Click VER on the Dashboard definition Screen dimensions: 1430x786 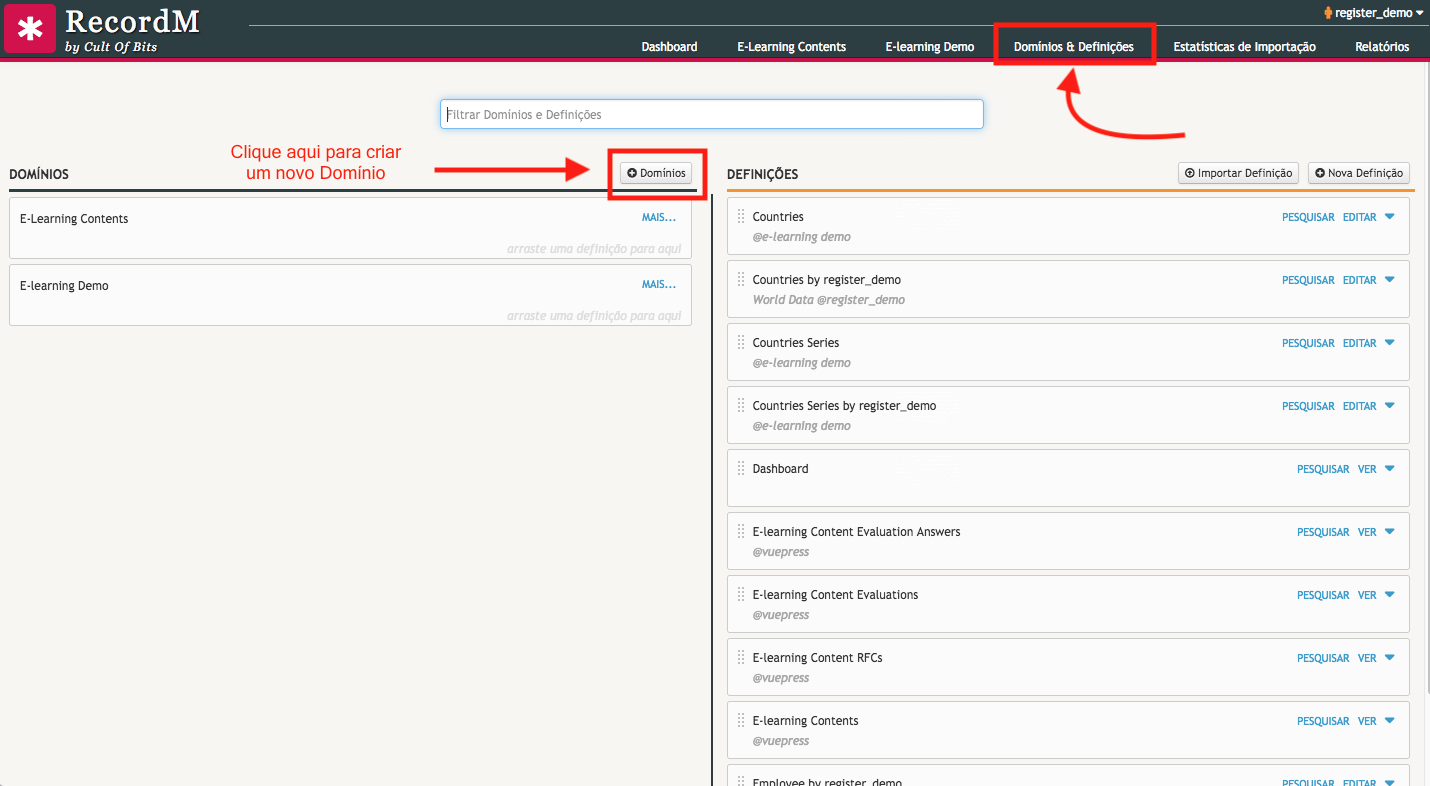(x=1367, y=469)
